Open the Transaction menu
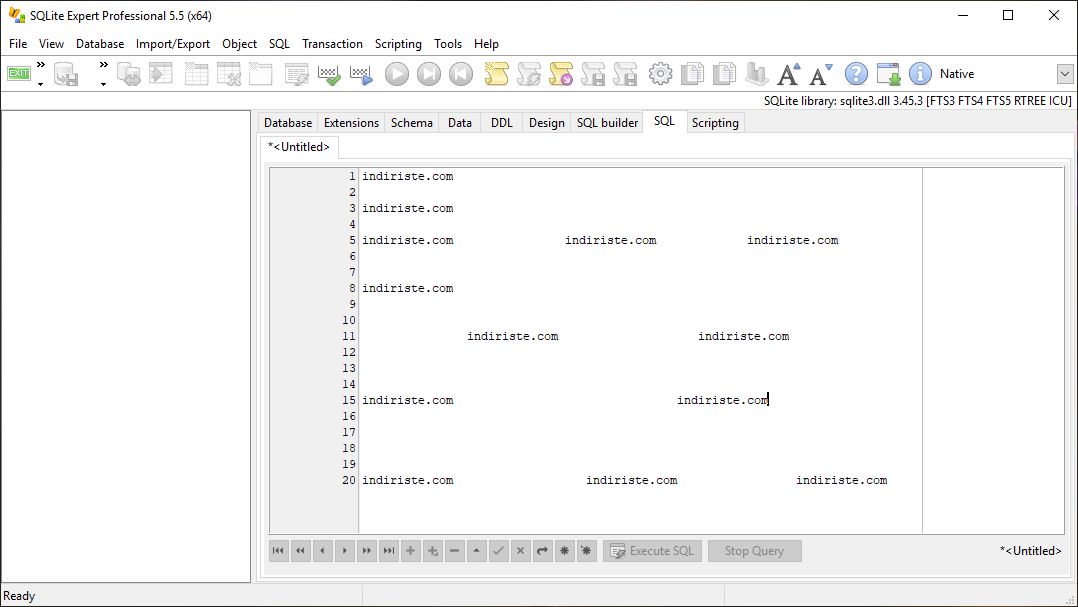 coord(332,43)
